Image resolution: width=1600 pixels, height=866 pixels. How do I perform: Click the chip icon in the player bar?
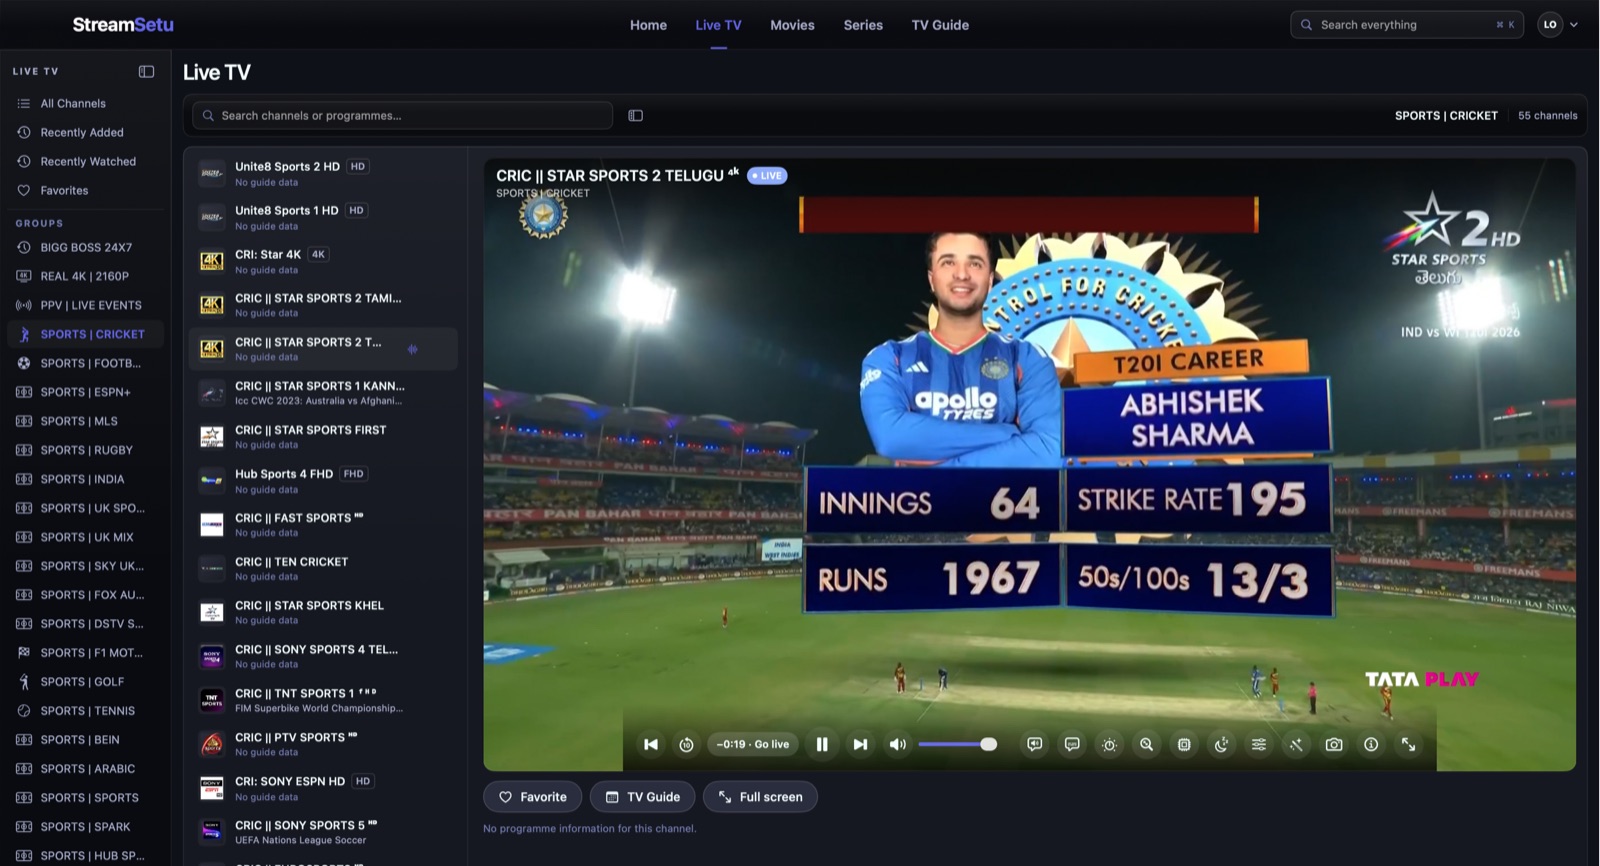1184,744
